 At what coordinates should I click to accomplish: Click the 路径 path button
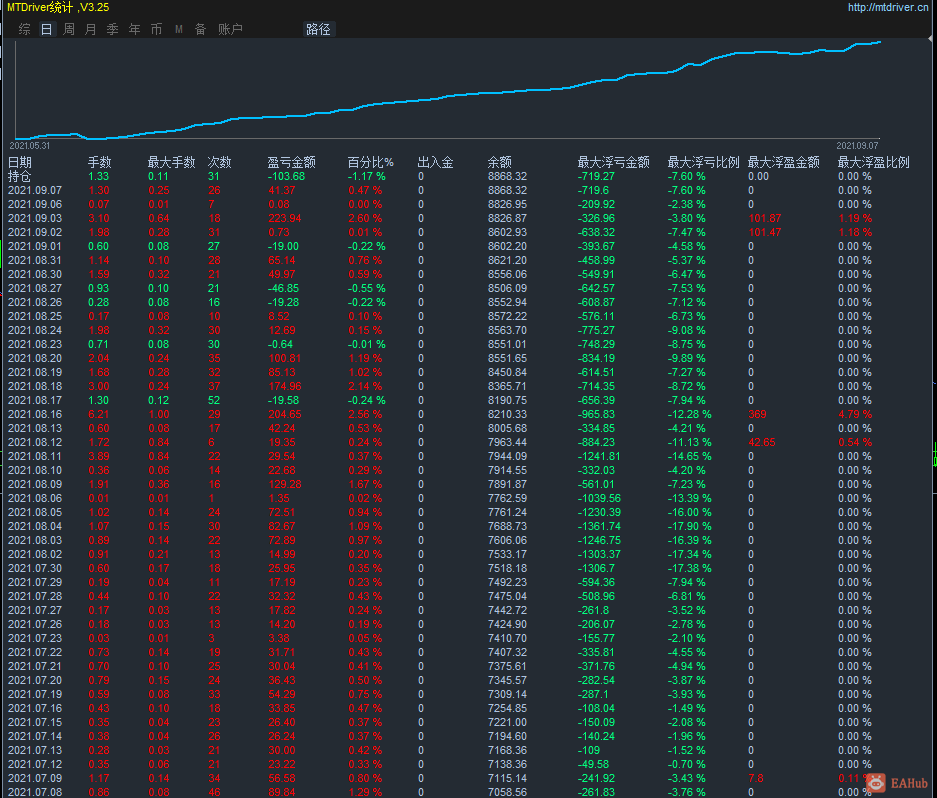click(x=318, y=29)
